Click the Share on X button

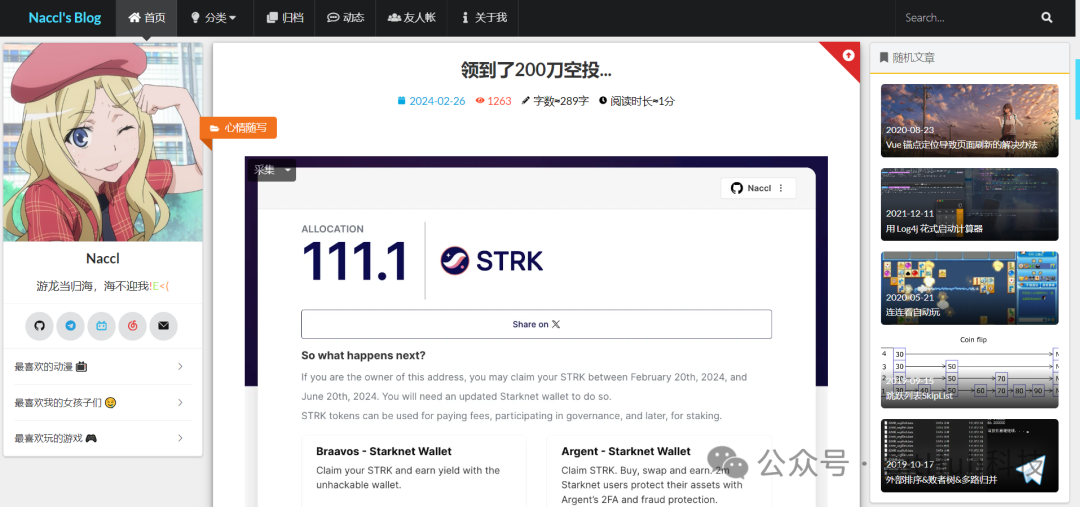[x=536, y=324]
